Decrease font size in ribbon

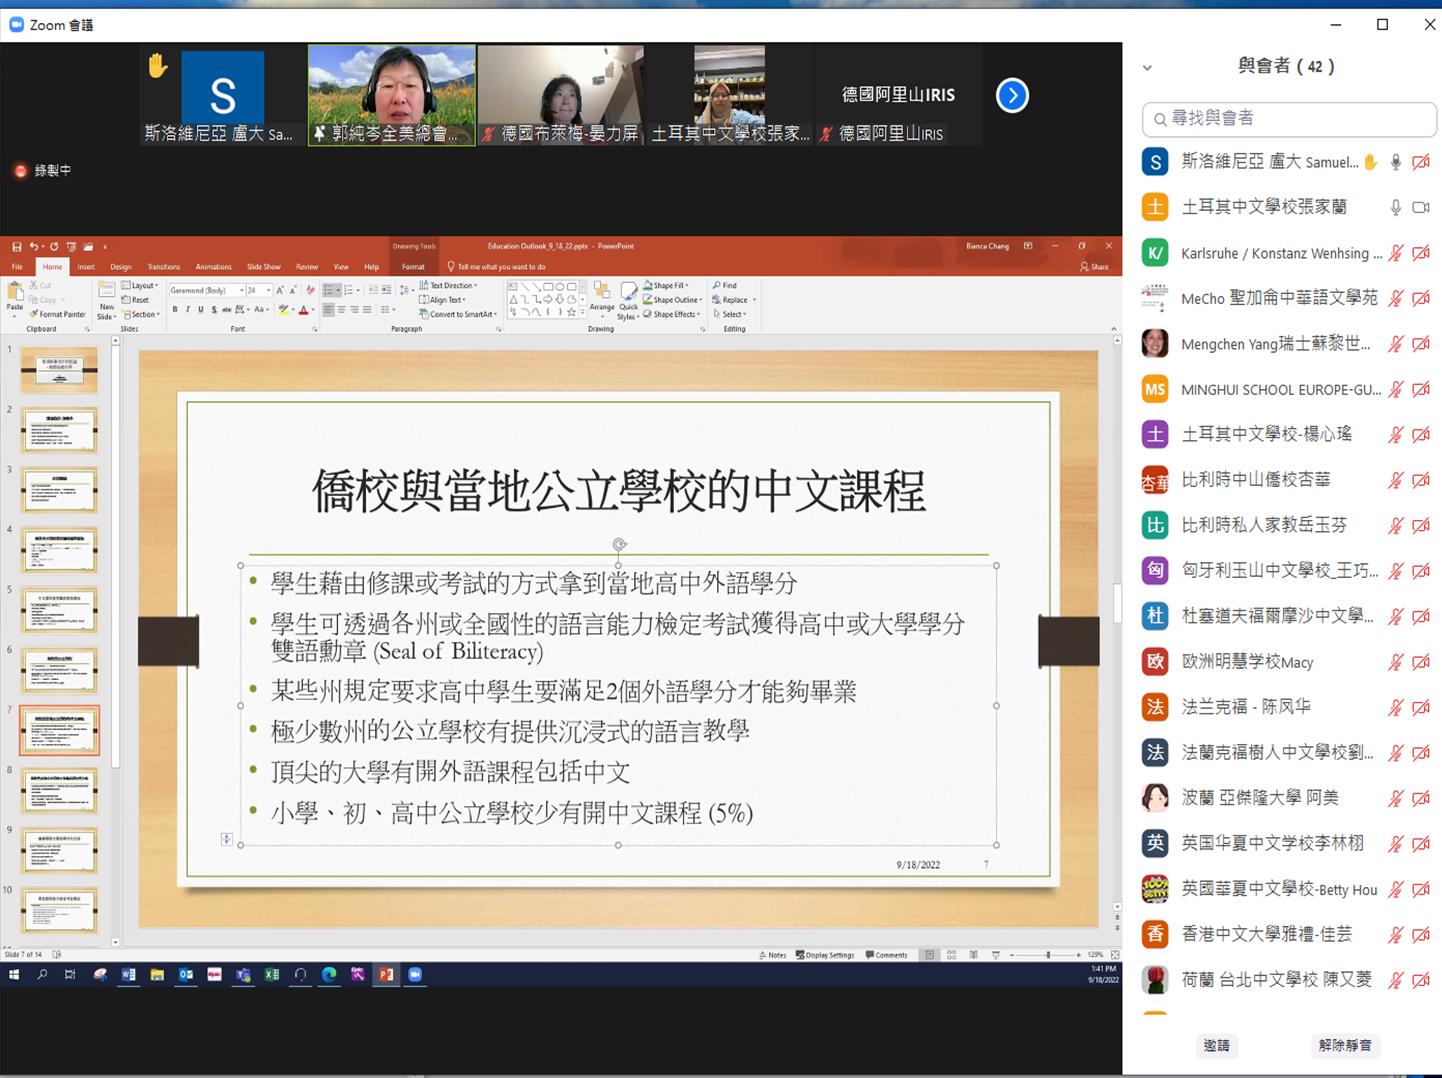[293, 290]
